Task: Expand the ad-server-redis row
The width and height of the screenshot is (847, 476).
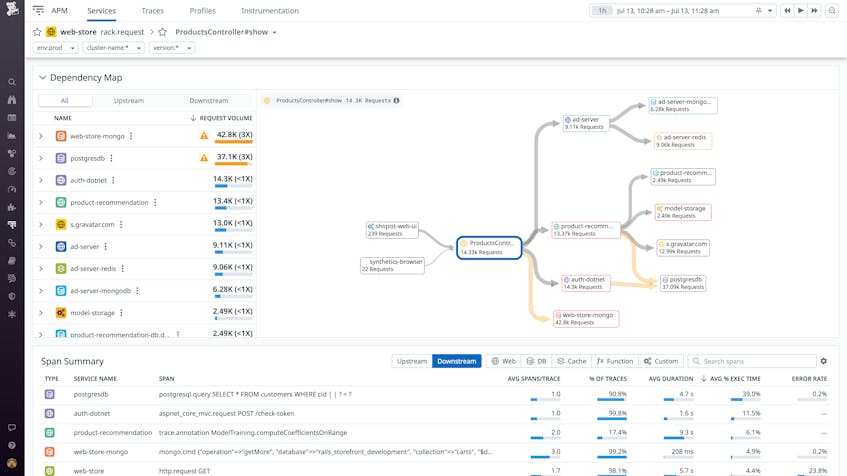Action: 41,269
